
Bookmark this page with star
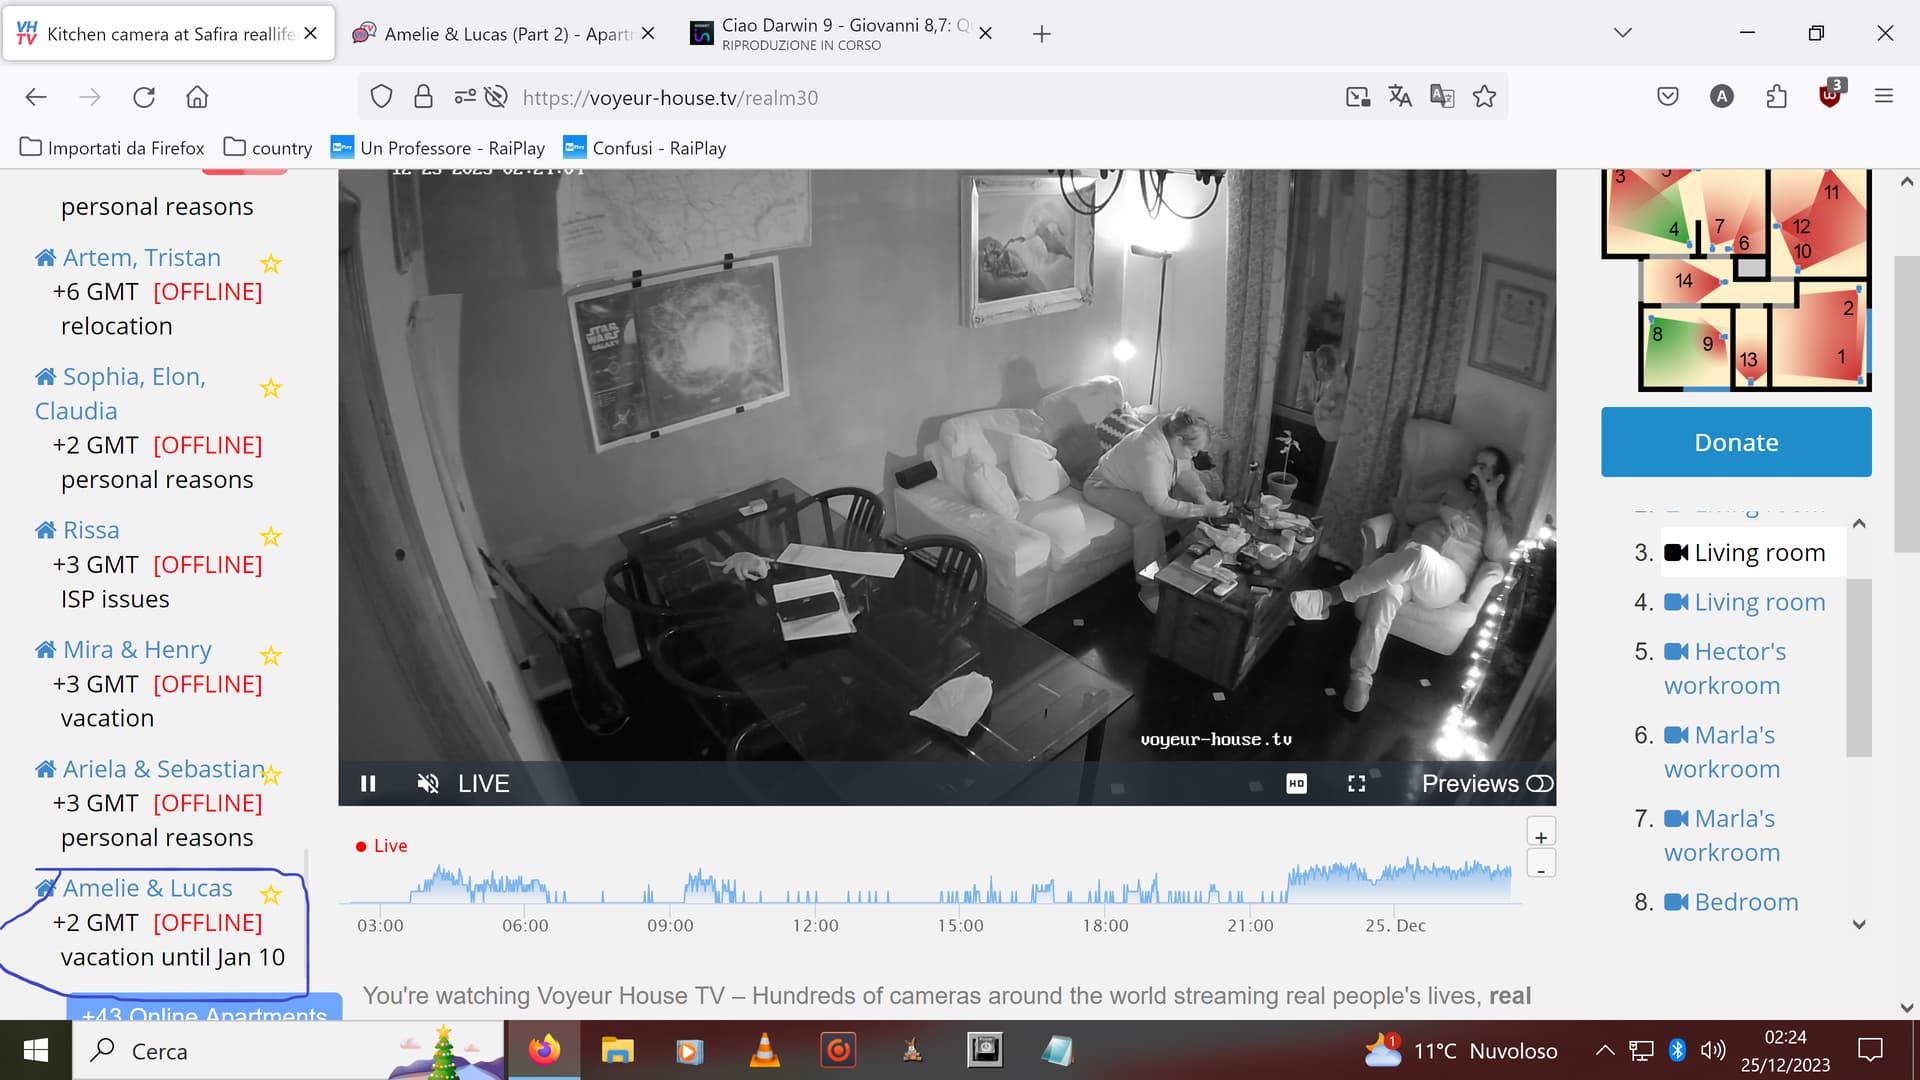pos(1484,97)
